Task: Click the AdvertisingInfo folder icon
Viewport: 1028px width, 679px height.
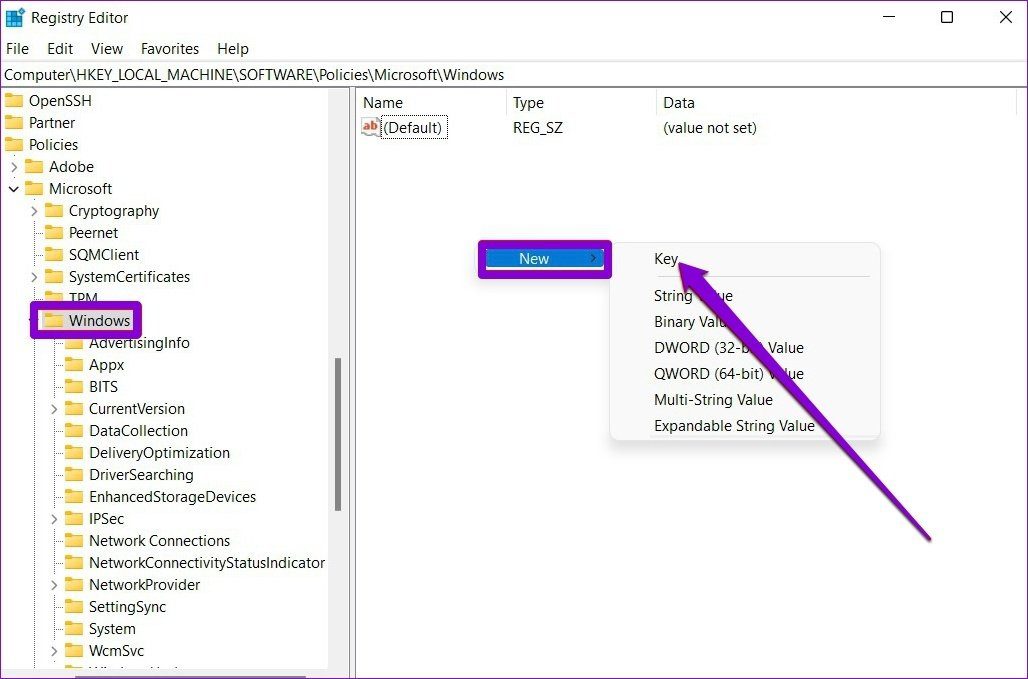Action: 74,343
